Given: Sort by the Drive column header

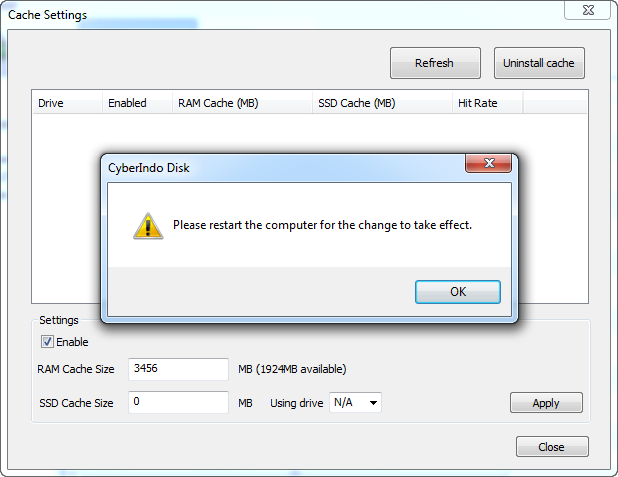Looking at the screenshot, I should (x=67, y=103).
